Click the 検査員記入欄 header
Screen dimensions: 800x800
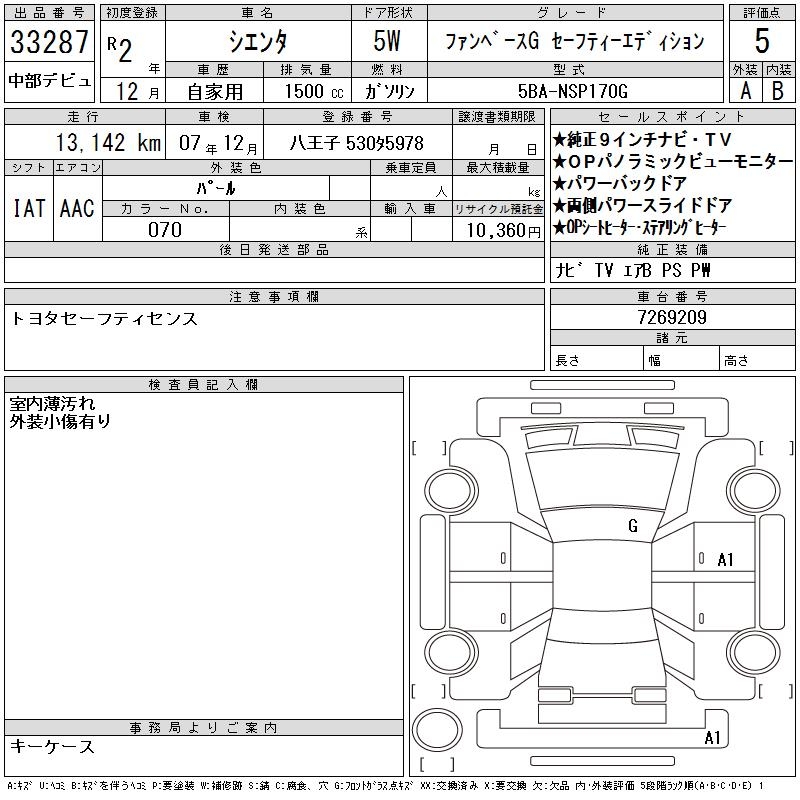tap(204, 385)
